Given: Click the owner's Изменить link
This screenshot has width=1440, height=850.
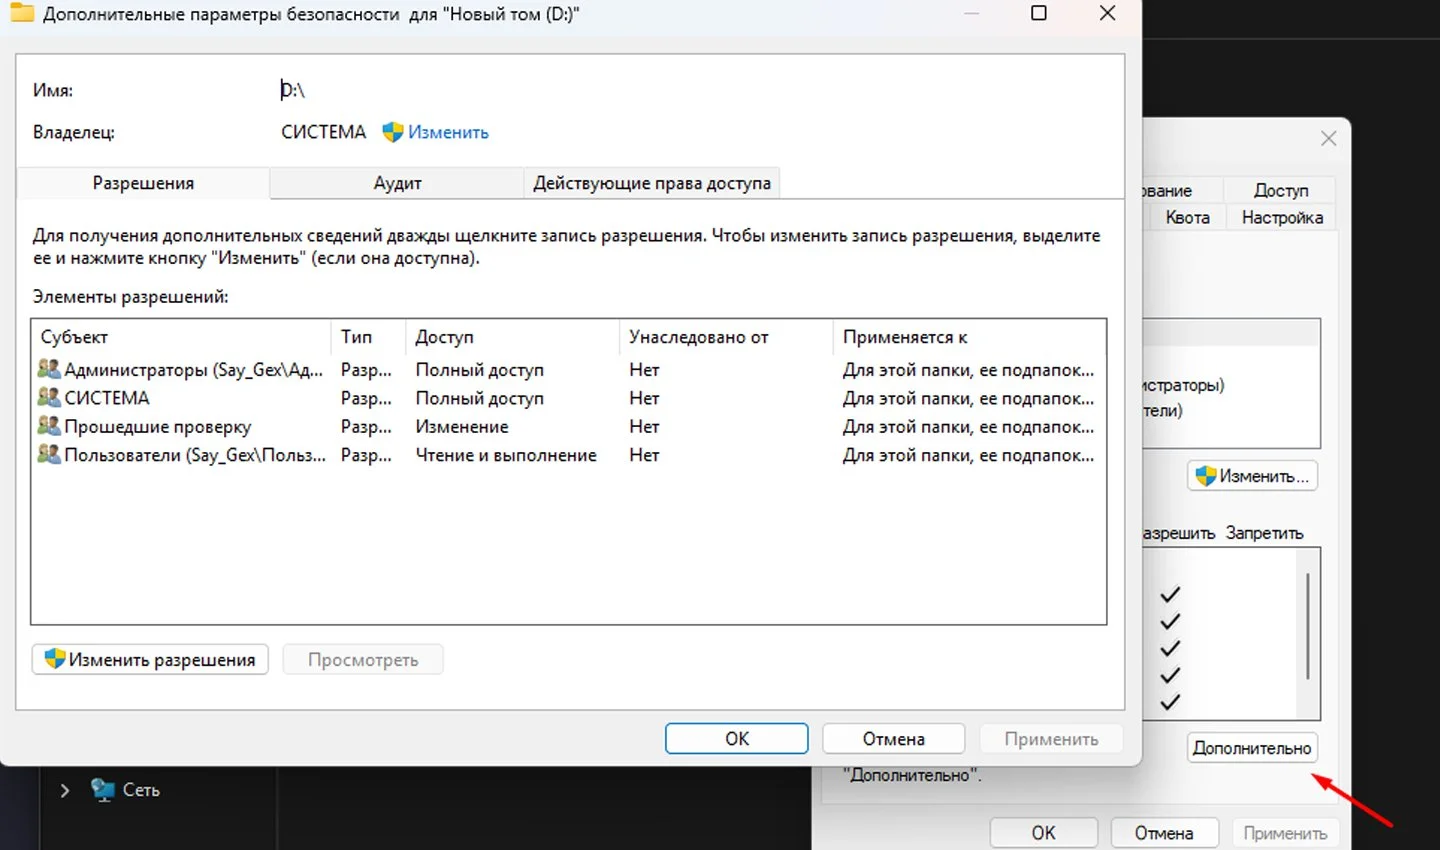Looking at the screenshot, I should [448, 132].
